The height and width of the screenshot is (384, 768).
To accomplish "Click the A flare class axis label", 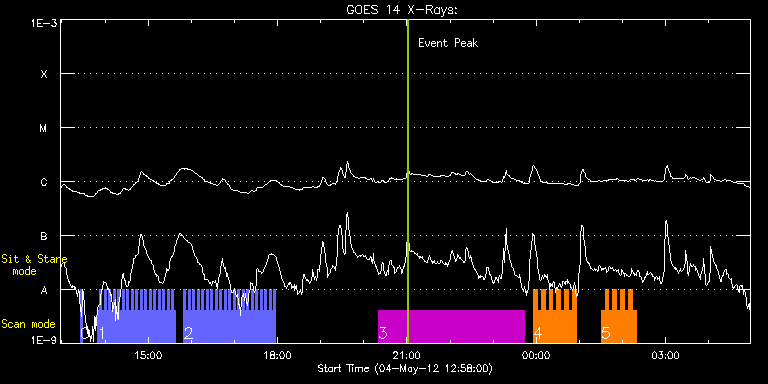I will (x=44, y=290).
